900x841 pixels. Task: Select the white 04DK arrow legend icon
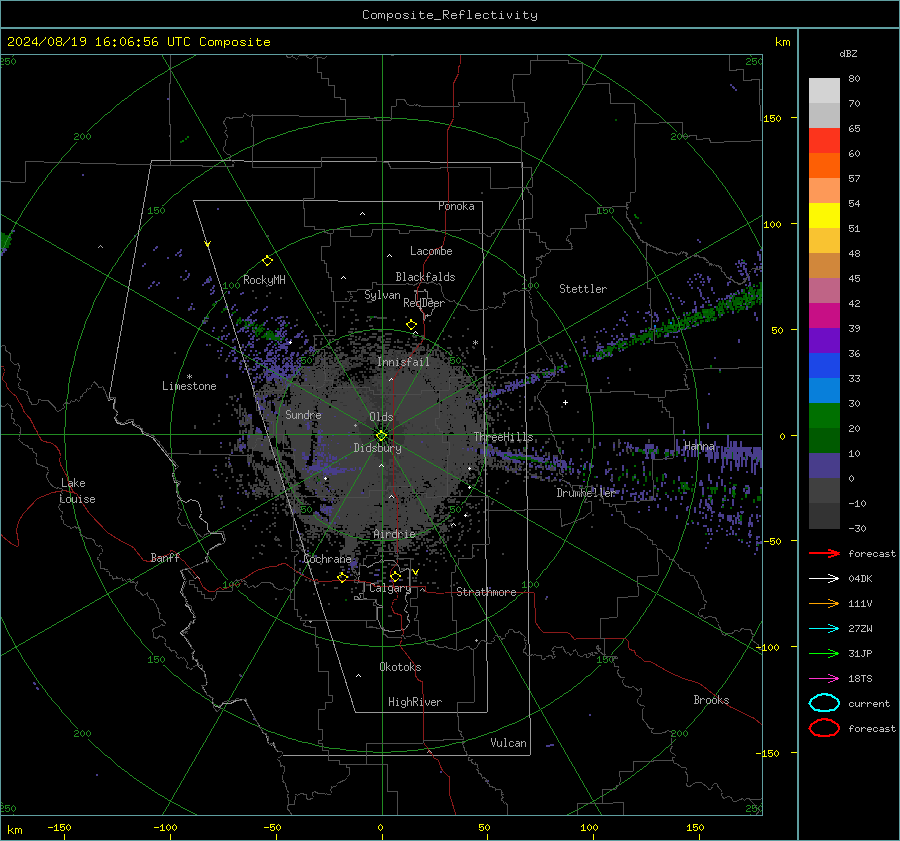point(824,578)
